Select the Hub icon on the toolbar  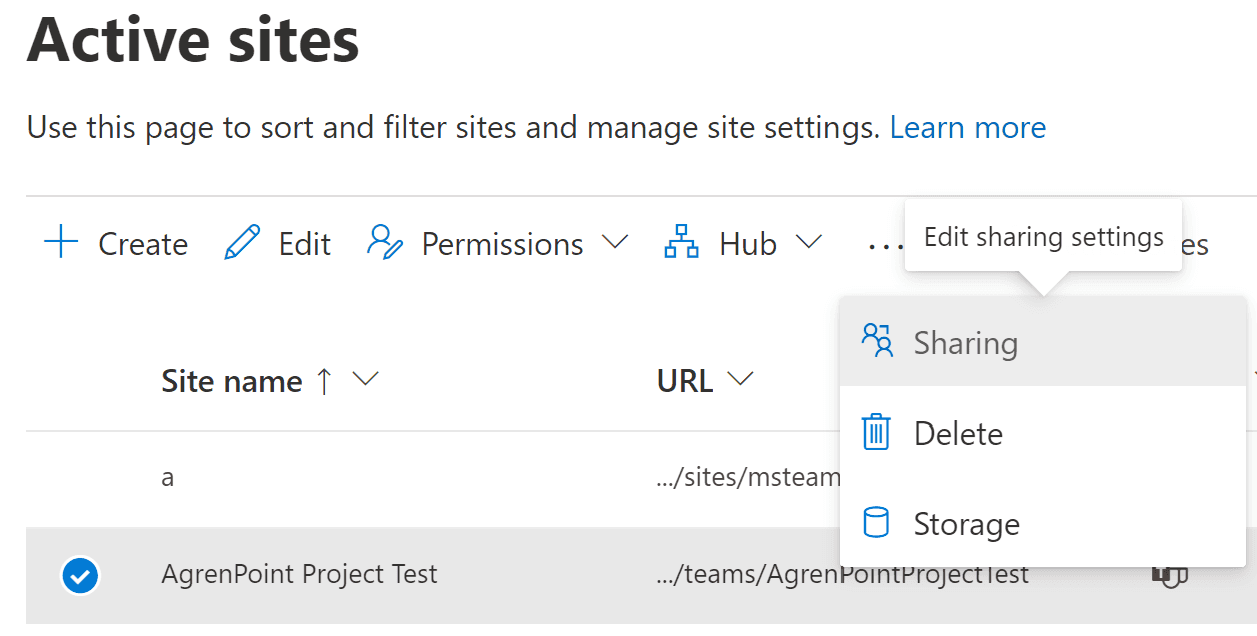(681, 242)
